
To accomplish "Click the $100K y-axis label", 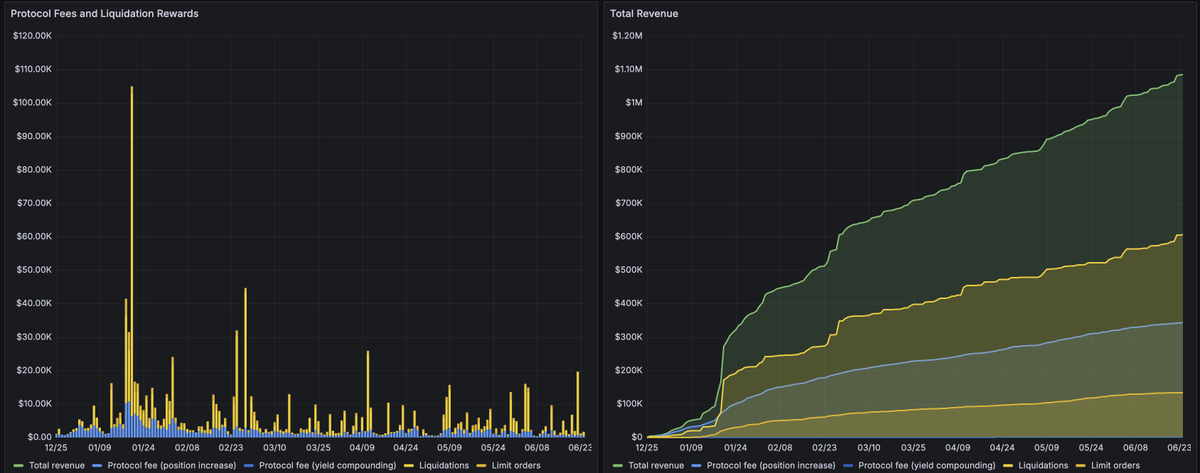I will [x=630, y=403].
